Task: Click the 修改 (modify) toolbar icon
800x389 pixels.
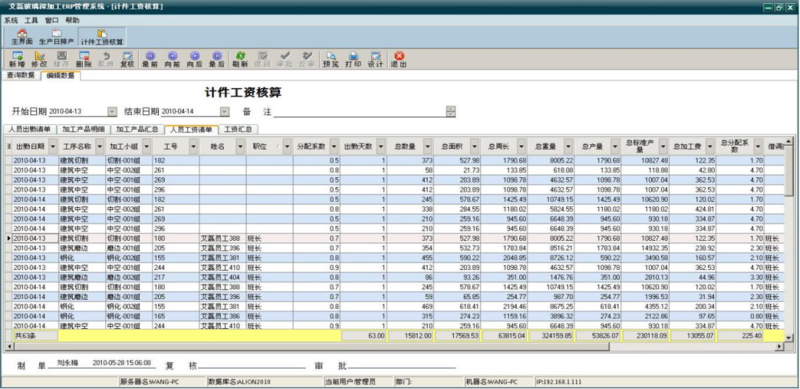Action: point(39,59)
